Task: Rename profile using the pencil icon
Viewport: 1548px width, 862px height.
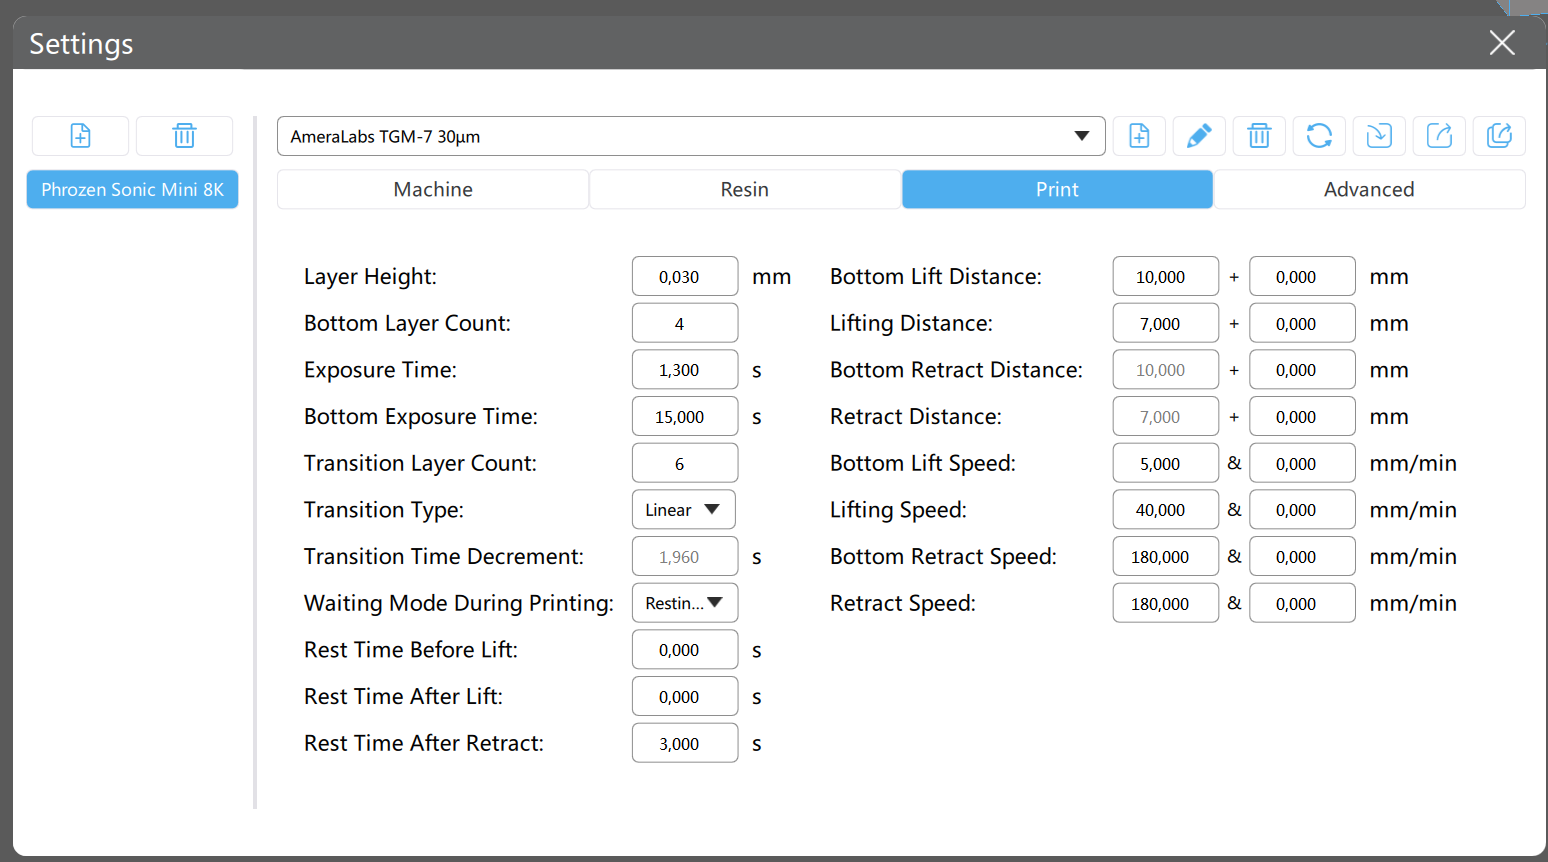Action: click(x=1199, y=136)
